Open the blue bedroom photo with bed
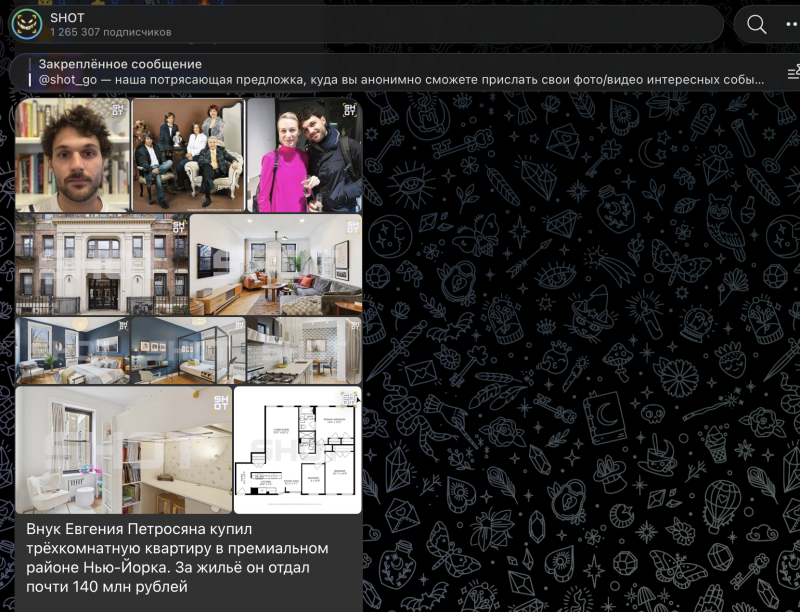This screenshot has width=800, height=612. [72, 350]
